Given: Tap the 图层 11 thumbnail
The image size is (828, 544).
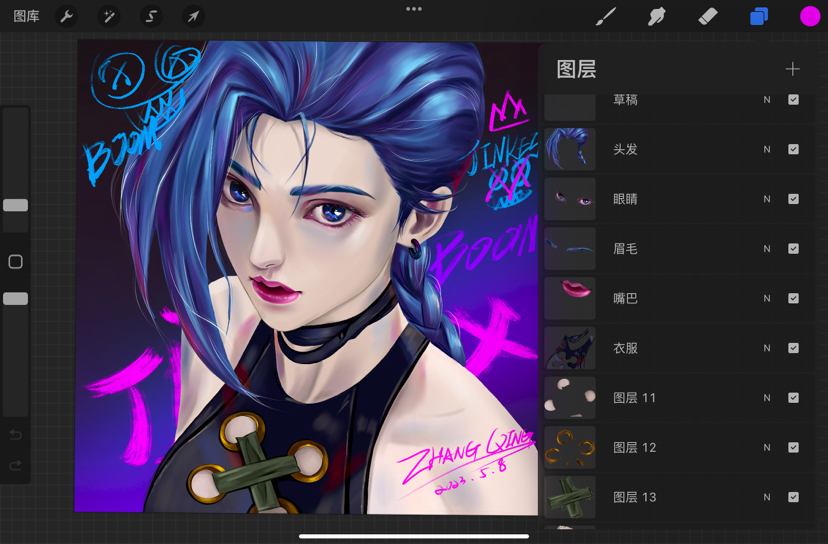Looking at the screenshot, I should coord(570,398).
